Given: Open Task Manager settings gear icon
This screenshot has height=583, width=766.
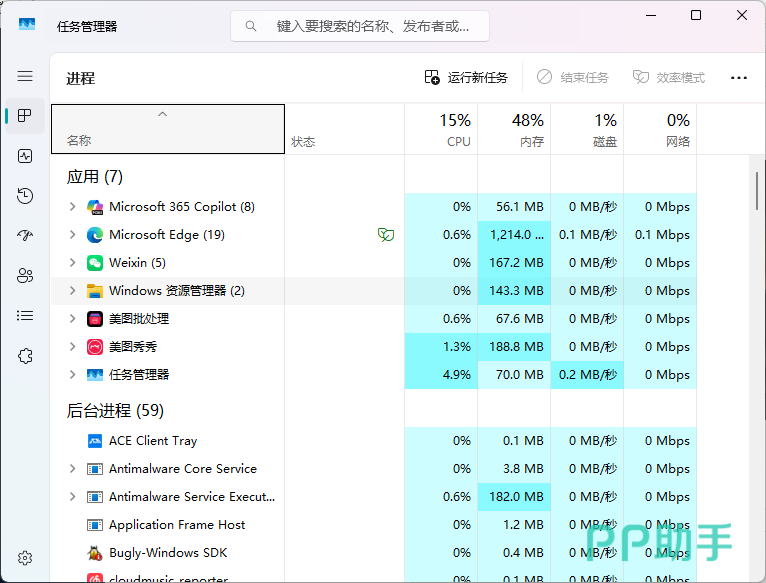Looking at the screenshot, I should point(25,558).
